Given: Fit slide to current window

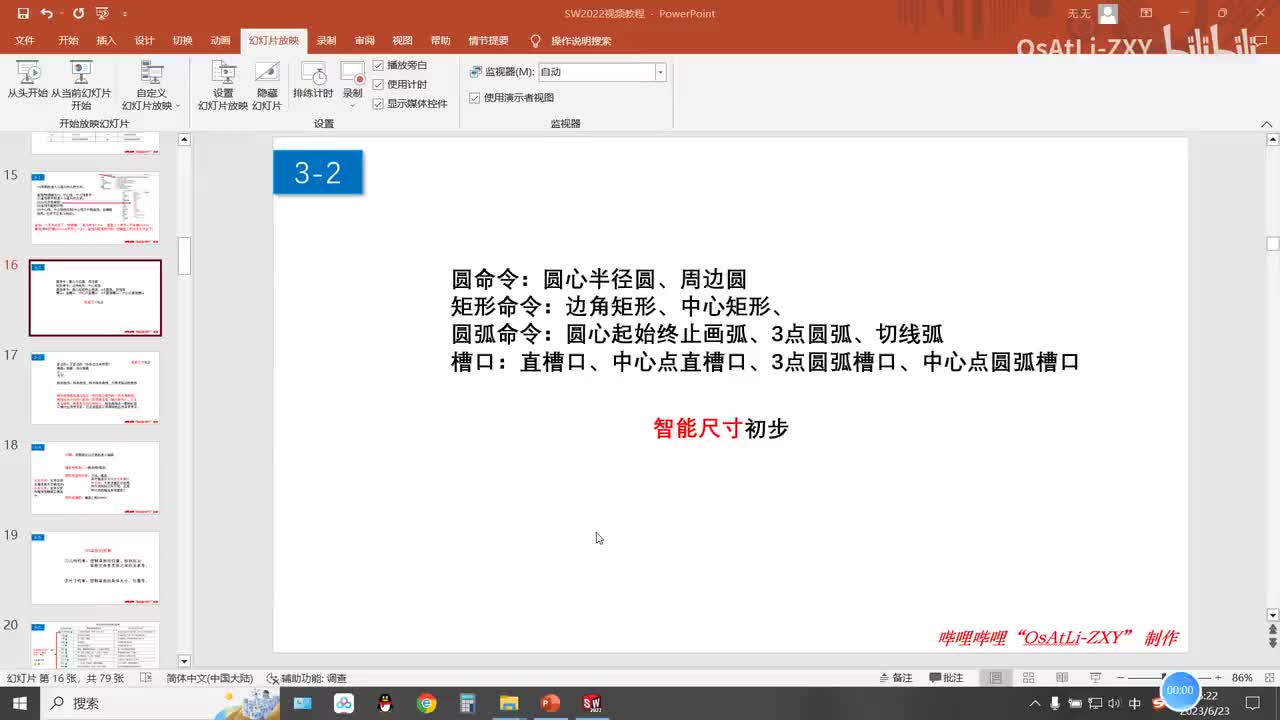Looking at the screenshot, I should click(x=1270, y=678).
